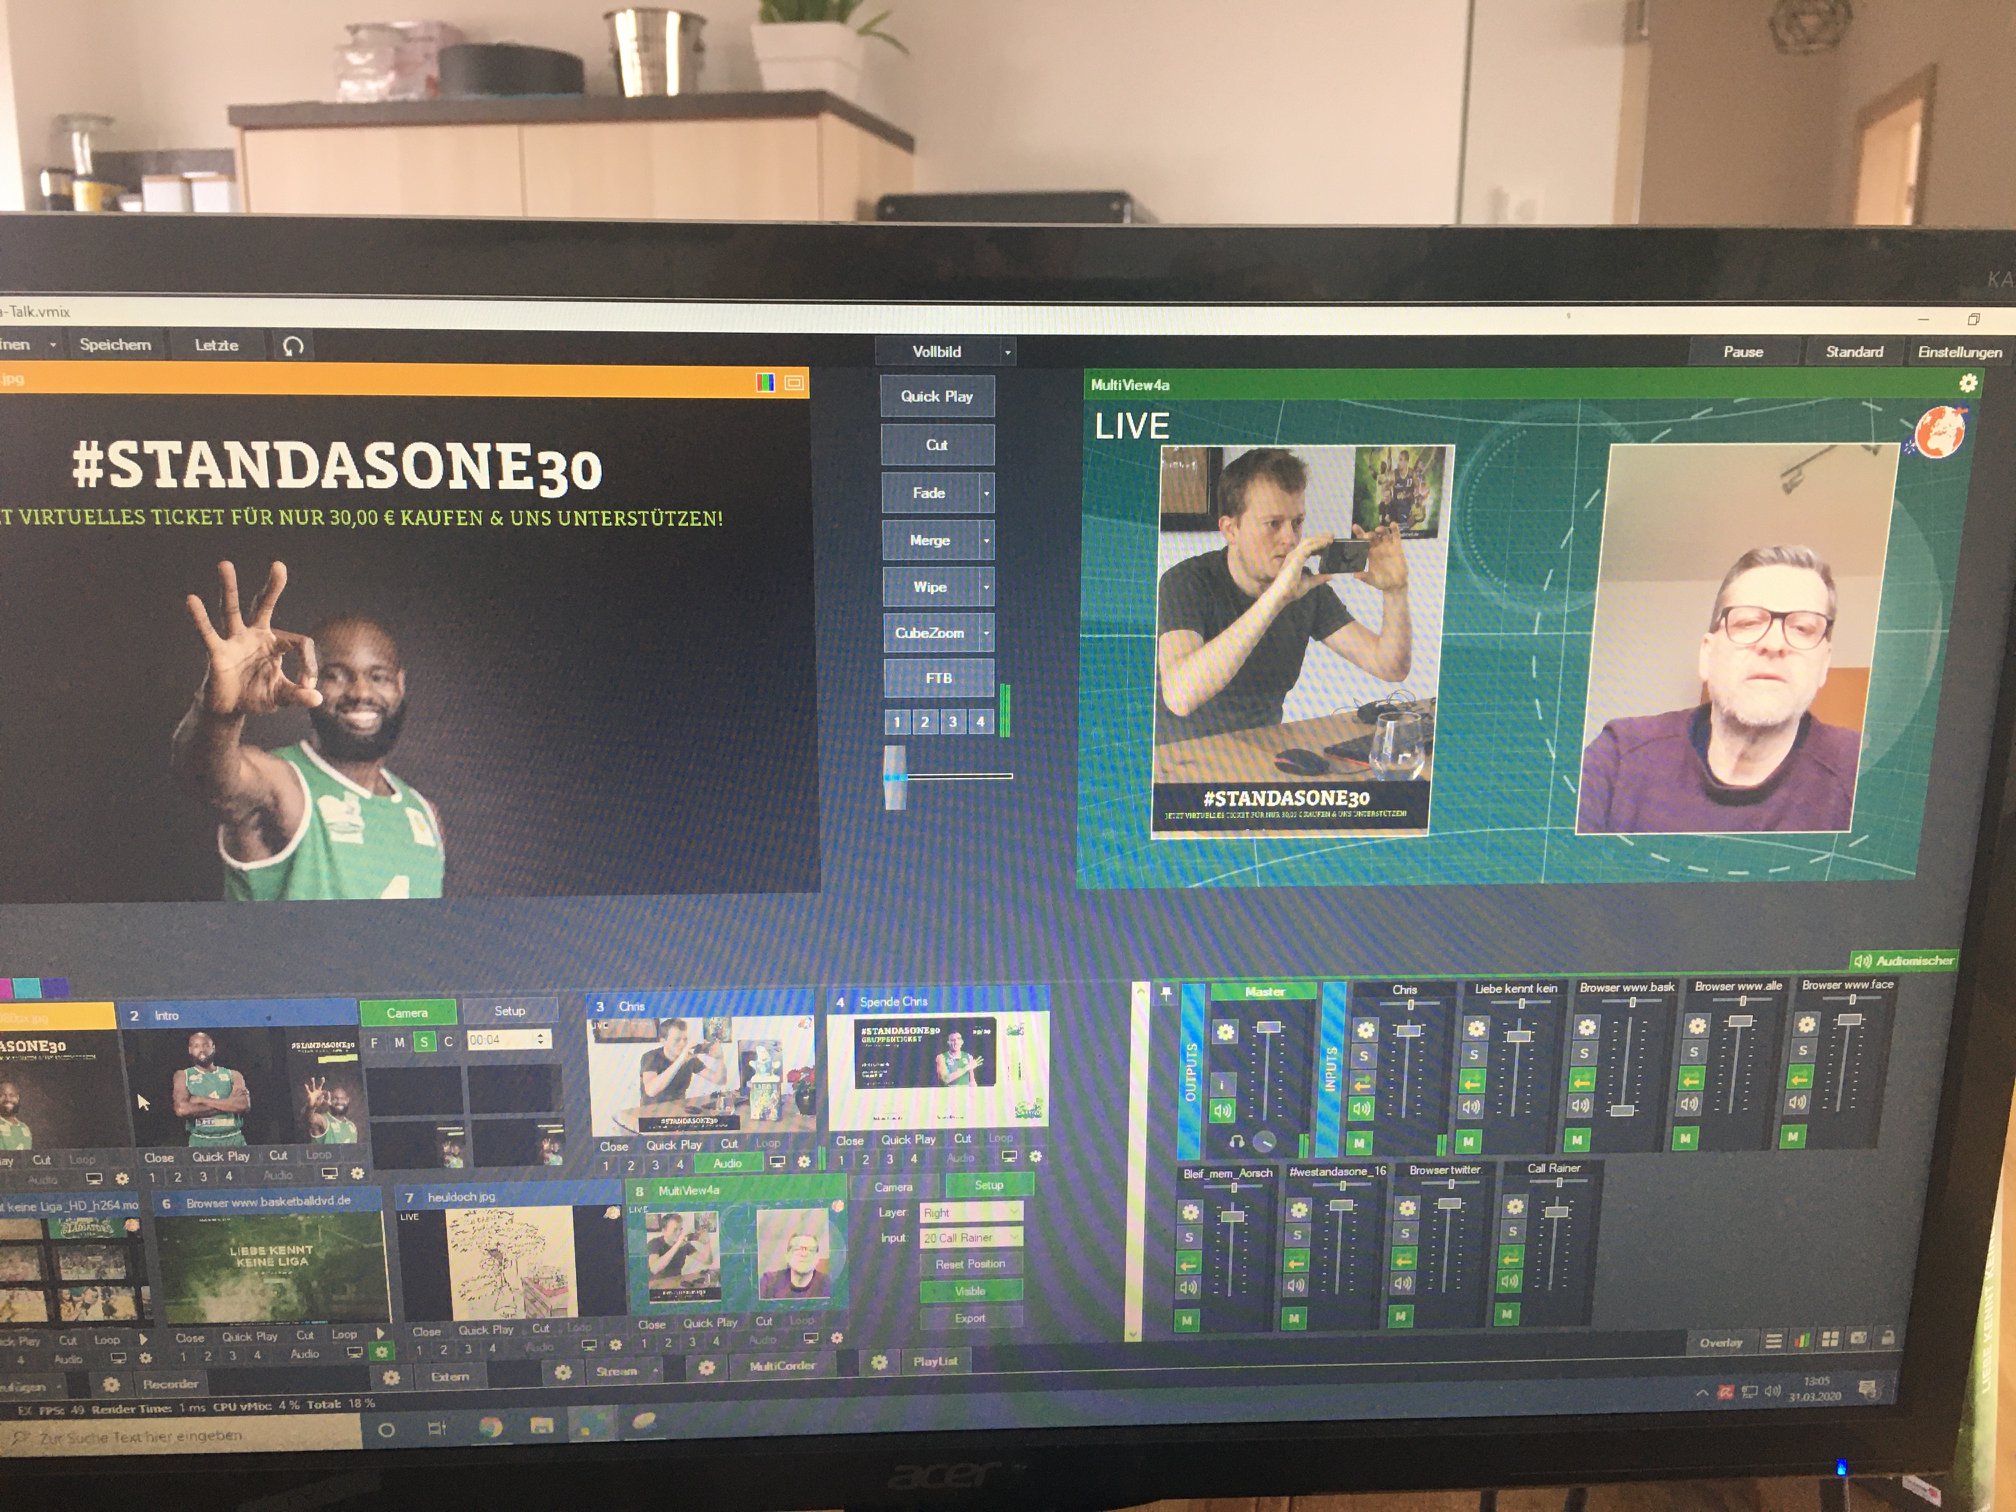Click the transition T-bar slider

click(x=896, y=777)
